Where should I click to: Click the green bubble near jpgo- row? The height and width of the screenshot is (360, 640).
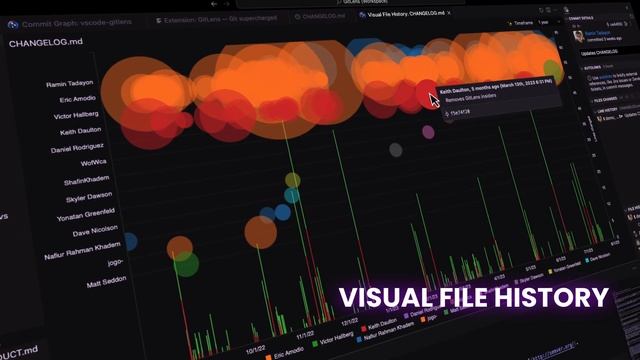[186, 264]
